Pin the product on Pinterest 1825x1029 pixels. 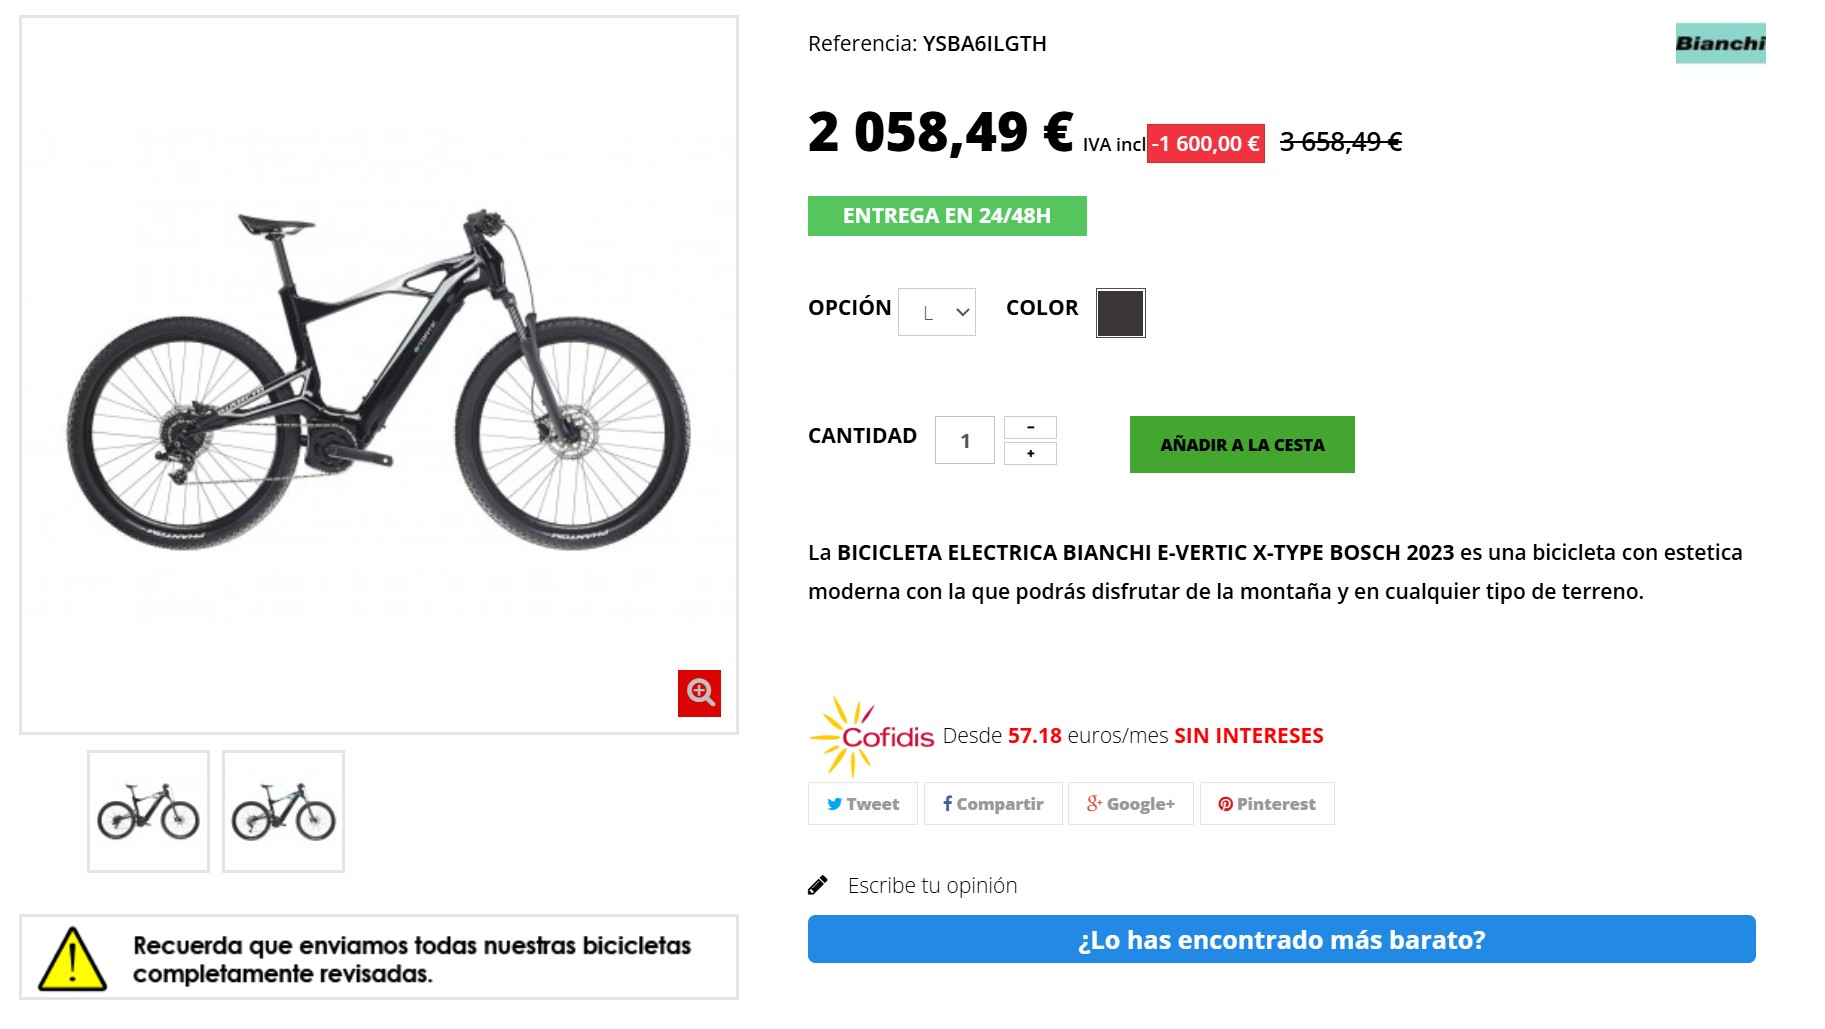(x=1266, y=804)
